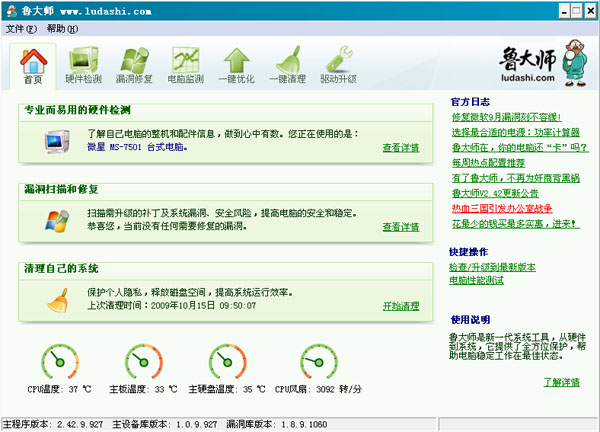Click the CPU风扇 speed gauge dial
This screenshot has width=600, height=432.
tap(319, 362)
